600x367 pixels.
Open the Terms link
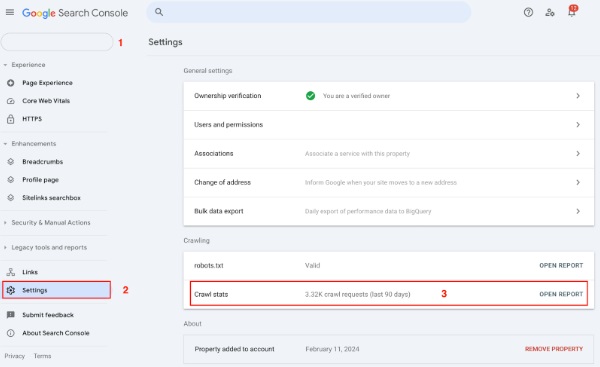[x=42, y=356]
